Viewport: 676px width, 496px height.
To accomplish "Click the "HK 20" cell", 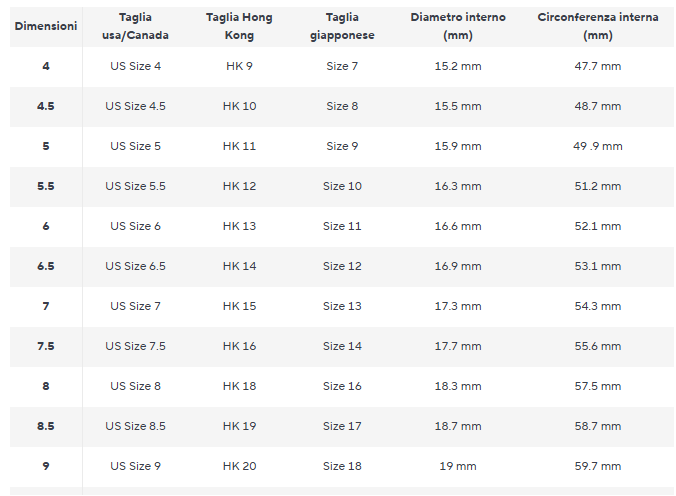I will point(239,466).
